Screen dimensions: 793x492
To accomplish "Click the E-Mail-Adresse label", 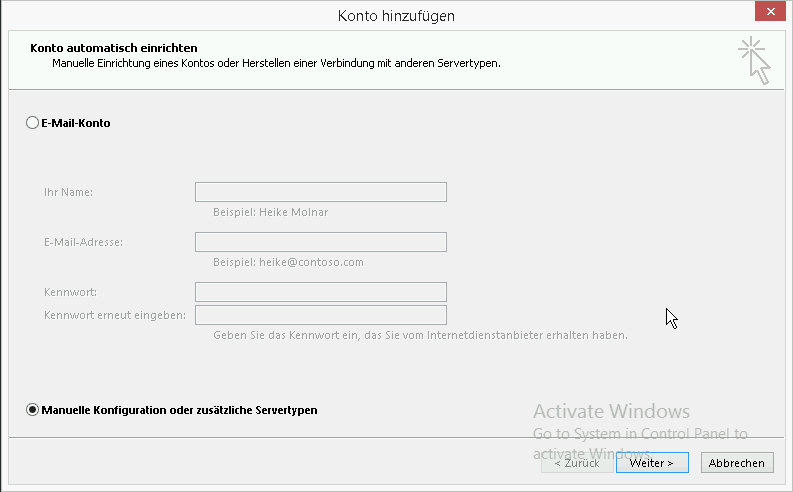I will tap(83, 242).
